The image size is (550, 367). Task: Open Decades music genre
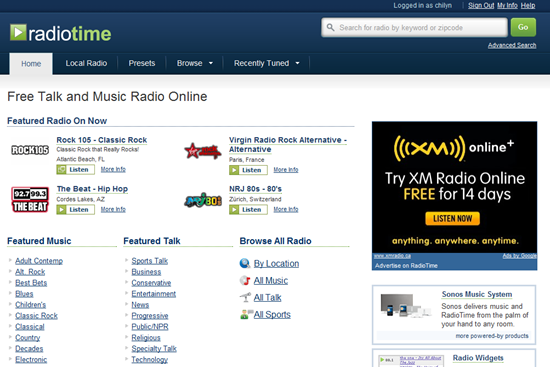coord(29,348)
